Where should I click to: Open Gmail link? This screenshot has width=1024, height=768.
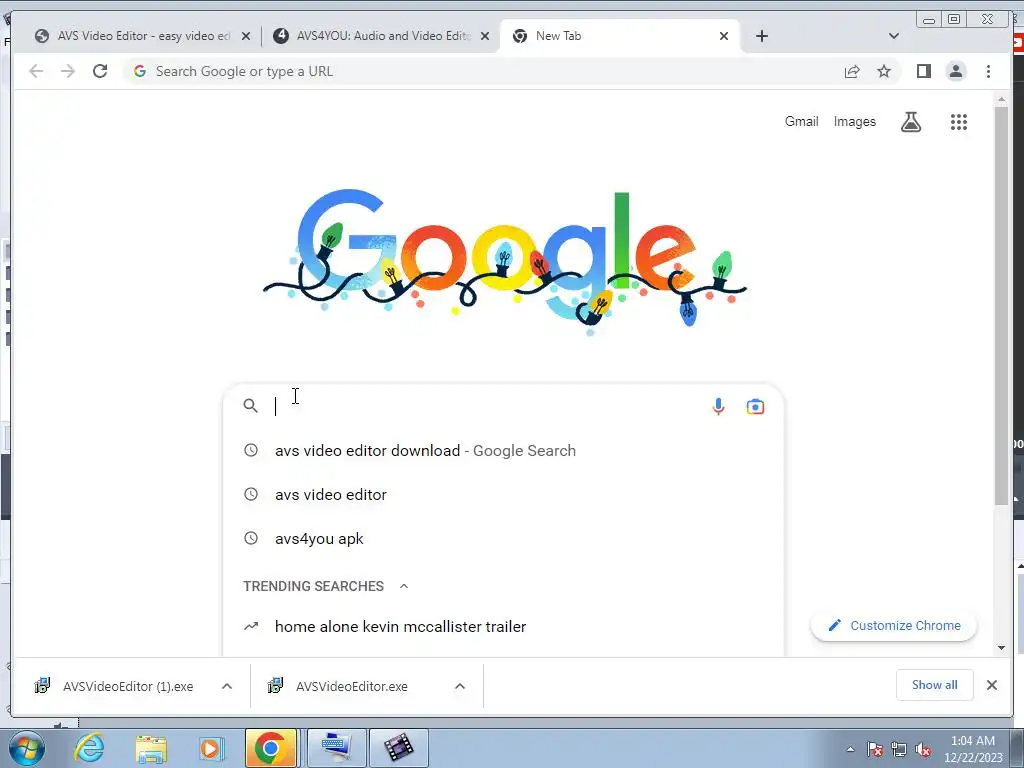pyautogui.click(x=801, y=121)
